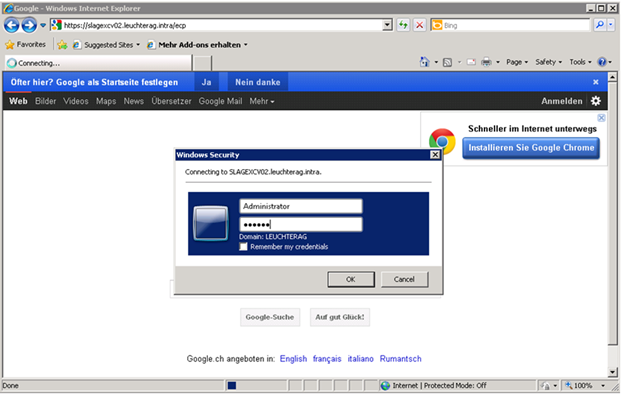621x394 pixels.
Task: Open News in Google navigation bar
Action: coord(133,101)
